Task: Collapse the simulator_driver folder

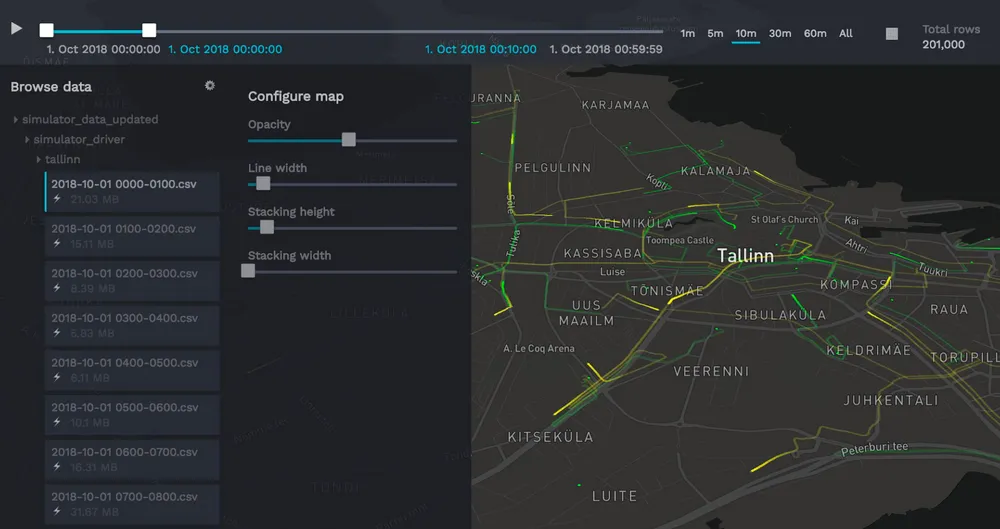Action: pyautogui.click(x=28, y=140)
